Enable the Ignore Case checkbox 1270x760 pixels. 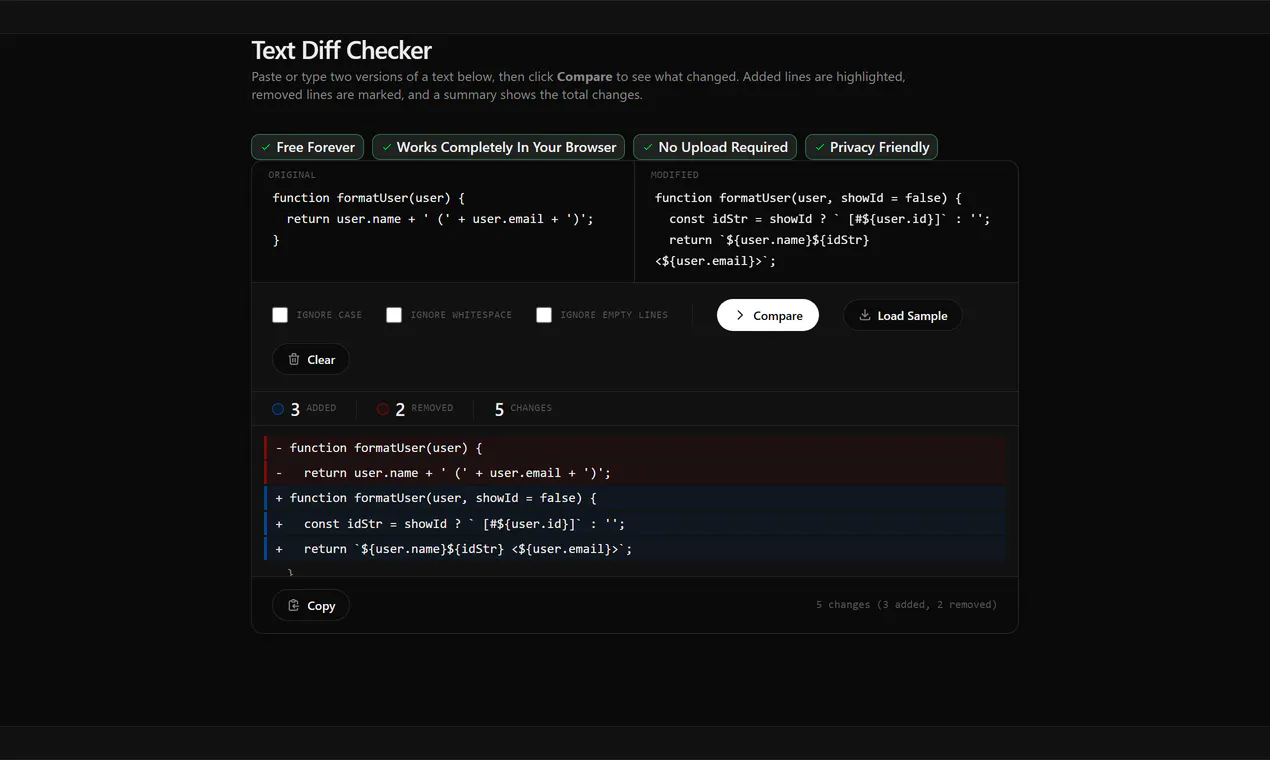(280, 315)
